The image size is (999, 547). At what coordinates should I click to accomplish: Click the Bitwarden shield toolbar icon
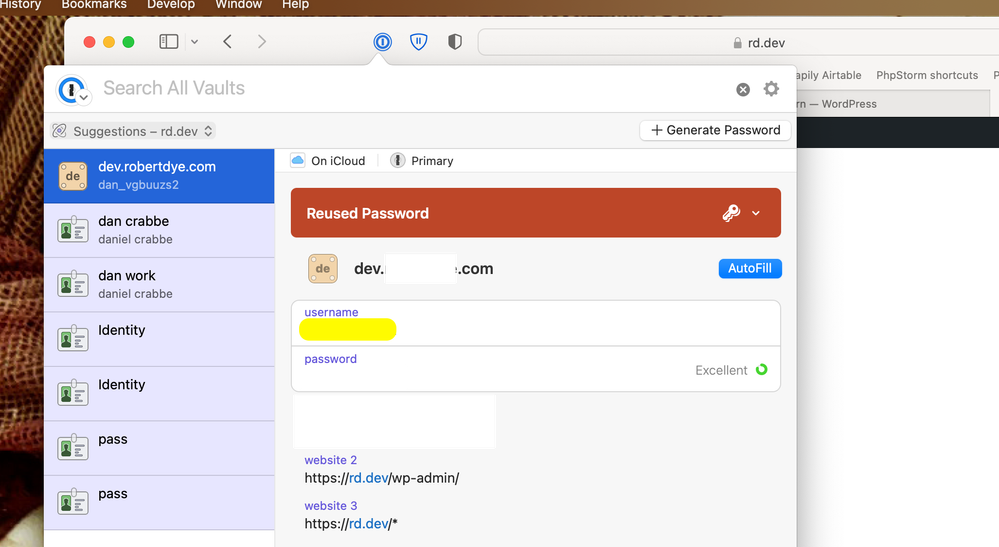419,42
